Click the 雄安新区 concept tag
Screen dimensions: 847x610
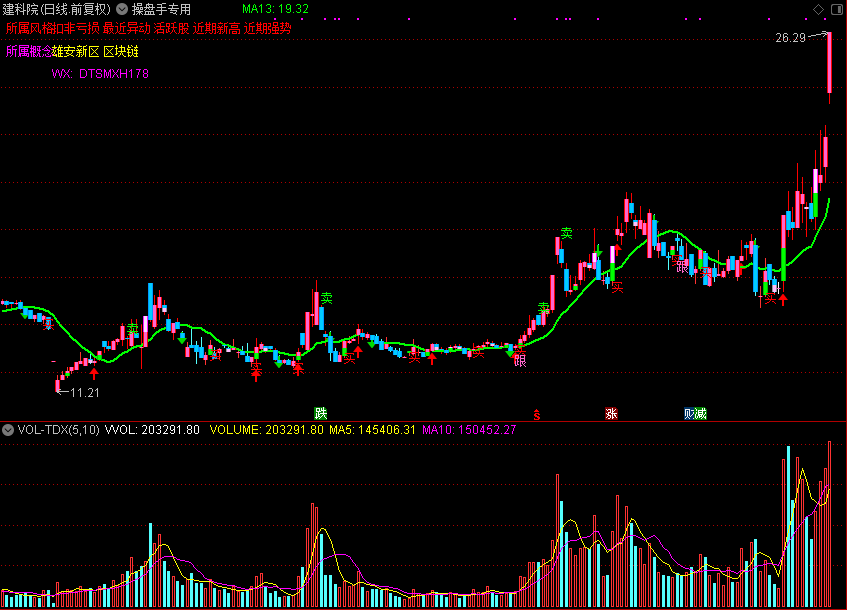(x=76, y=52)
